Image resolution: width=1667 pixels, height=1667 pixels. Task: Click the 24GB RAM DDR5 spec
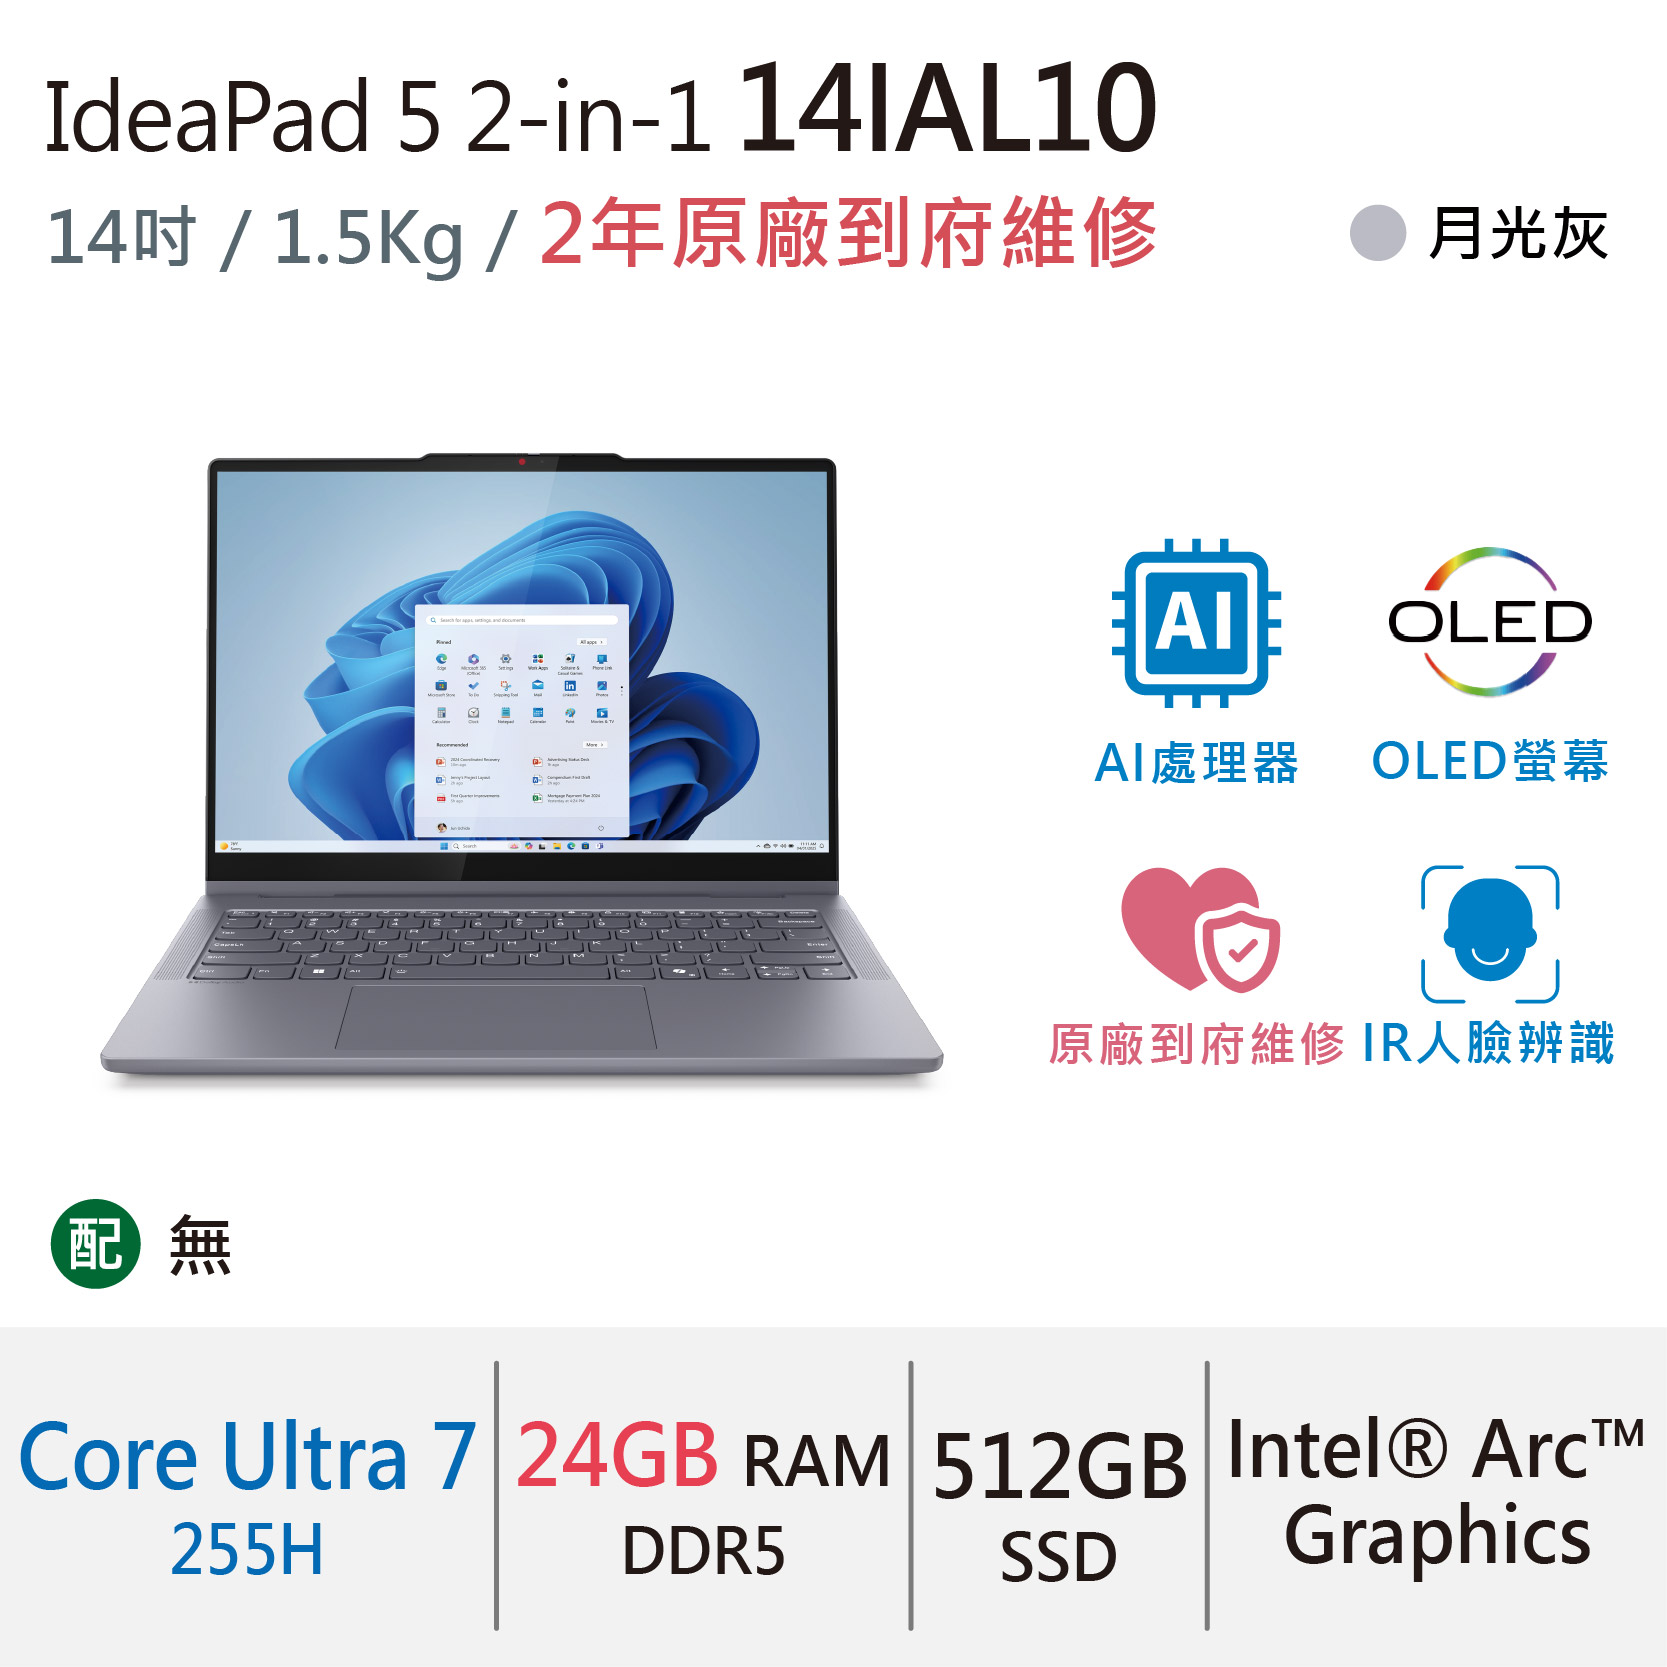click(x=703, y=1497)
